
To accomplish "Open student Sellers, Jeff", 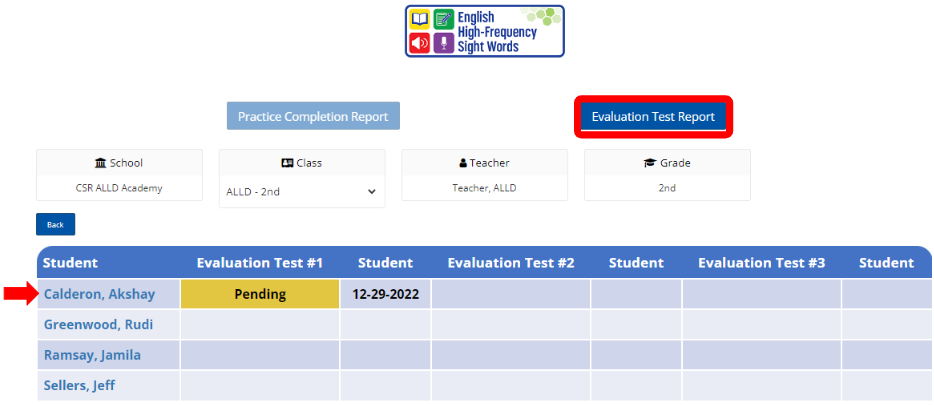I will click(80, 385).
